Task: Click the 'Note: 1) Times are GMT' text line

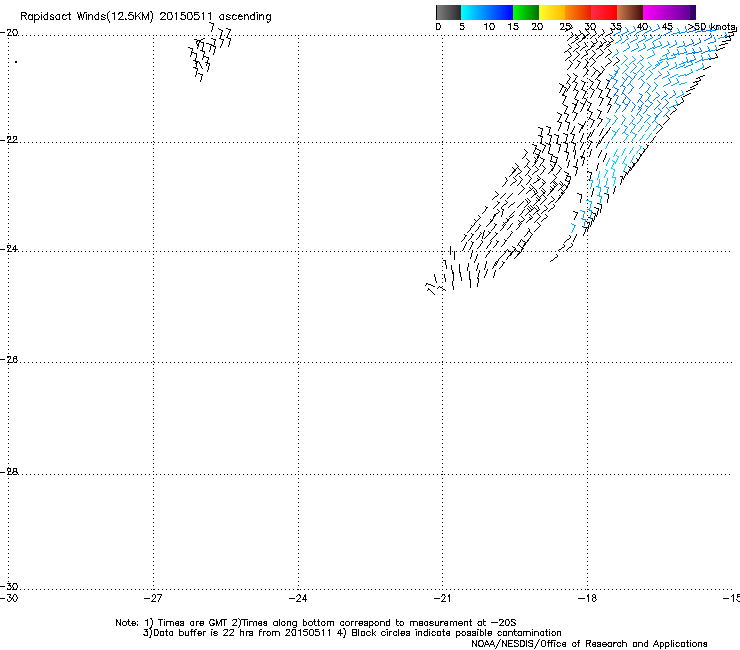Action: 315,623
